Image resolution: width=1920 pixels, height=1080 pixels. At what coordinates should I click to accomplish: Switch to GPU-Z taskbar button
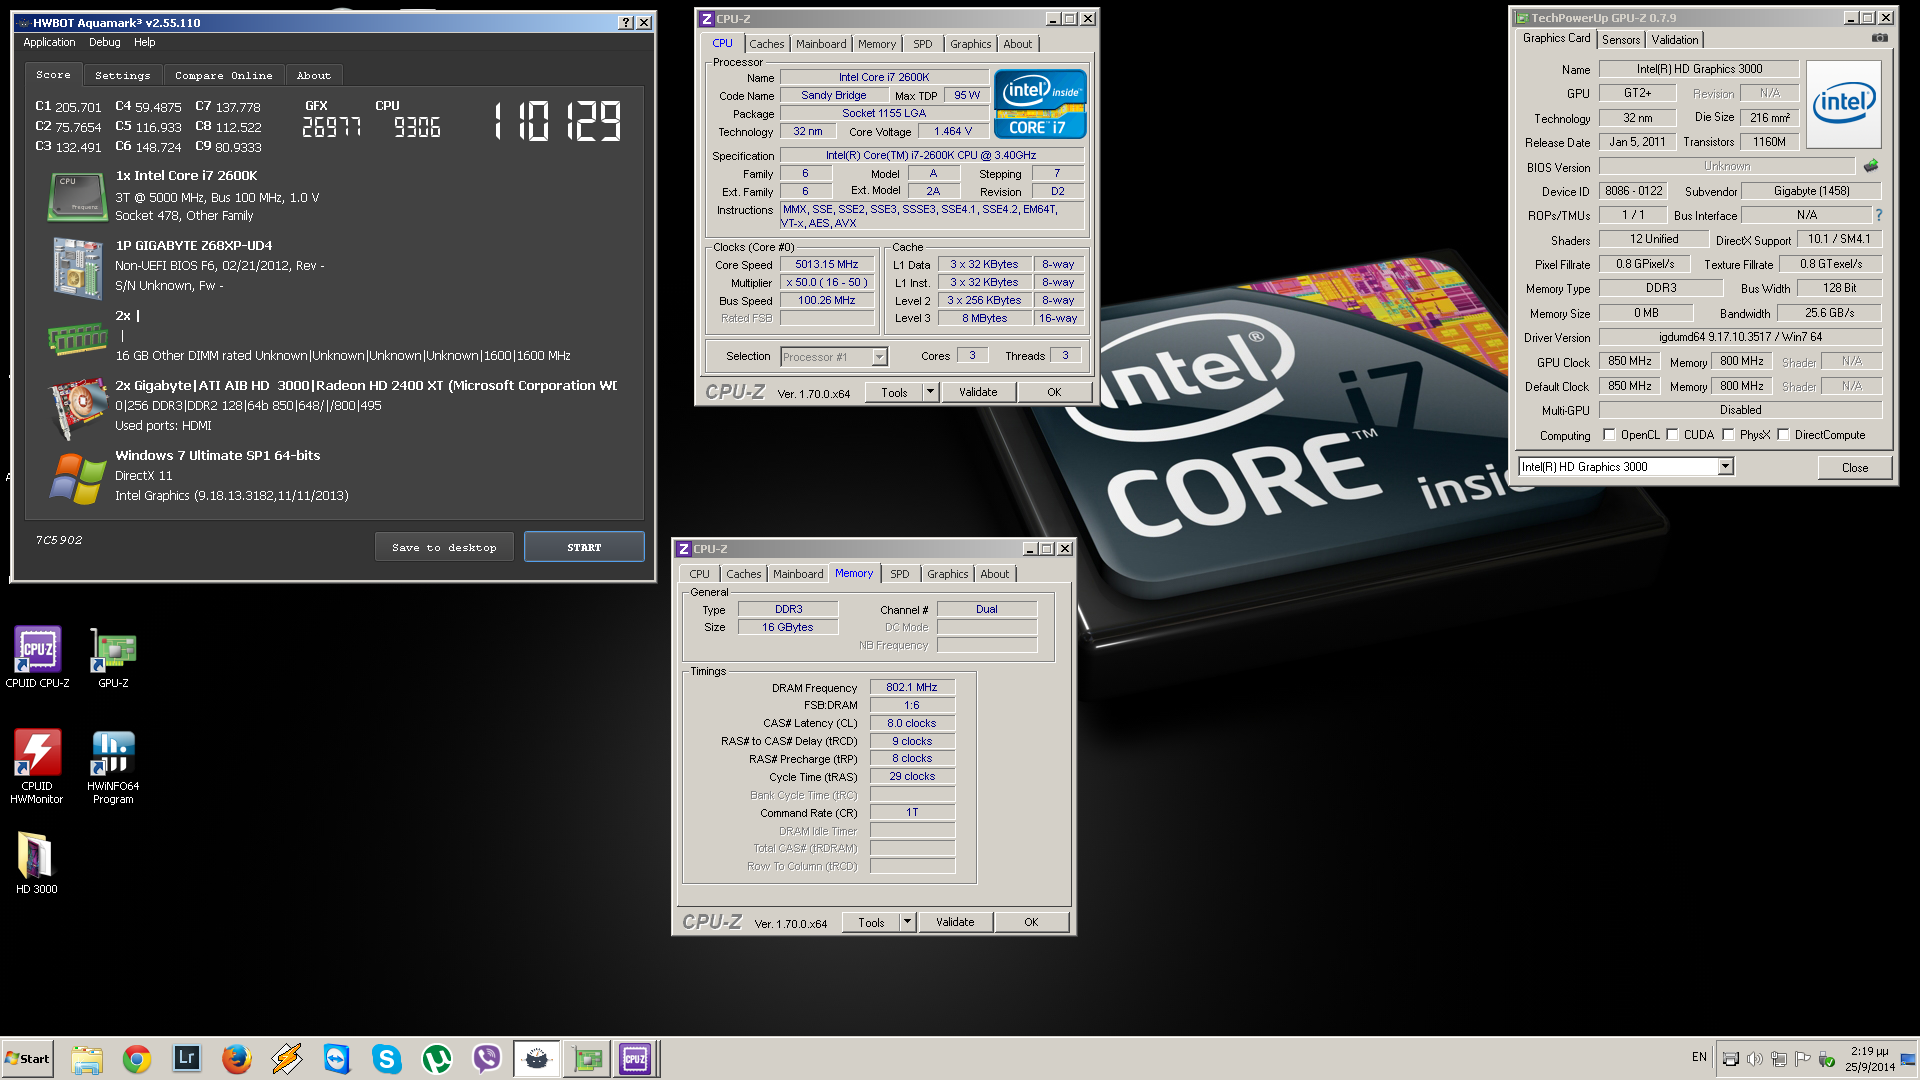[587, 1058]
